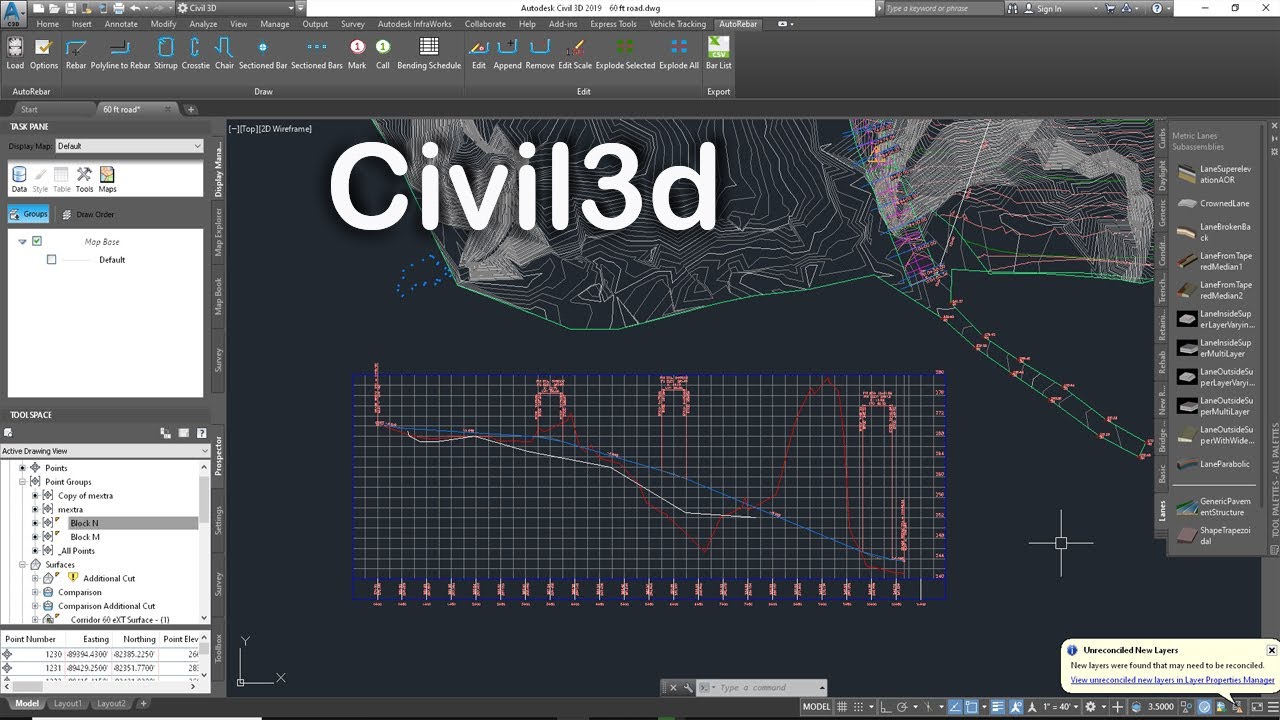
Task: Expand the Points tree node
Action: coord(22,468)
